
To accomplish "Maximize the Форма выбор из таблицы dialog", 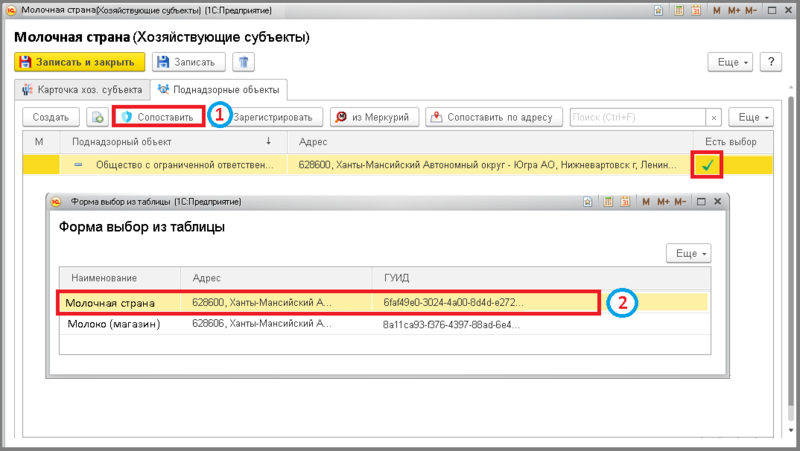I will [x=702, y=202].
